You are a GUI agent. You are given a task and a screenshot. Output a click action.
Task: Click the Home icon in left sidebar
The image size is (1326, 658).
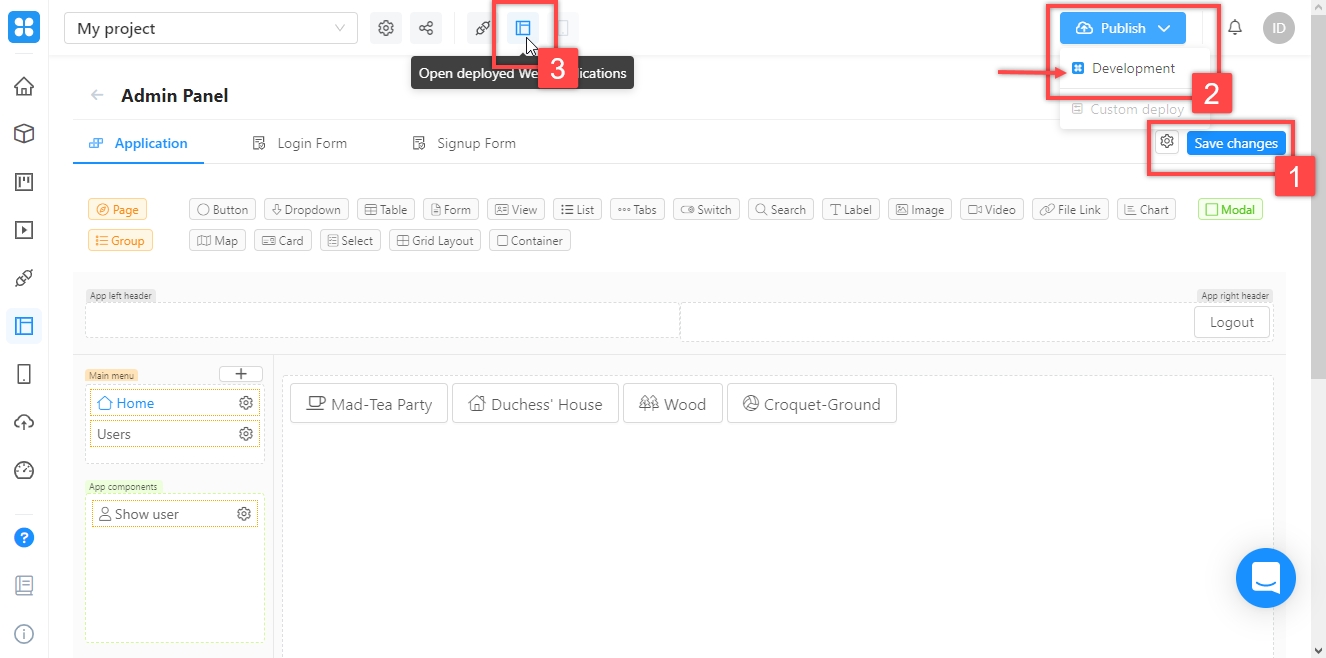pyautogui.click(x=24, y=86)
